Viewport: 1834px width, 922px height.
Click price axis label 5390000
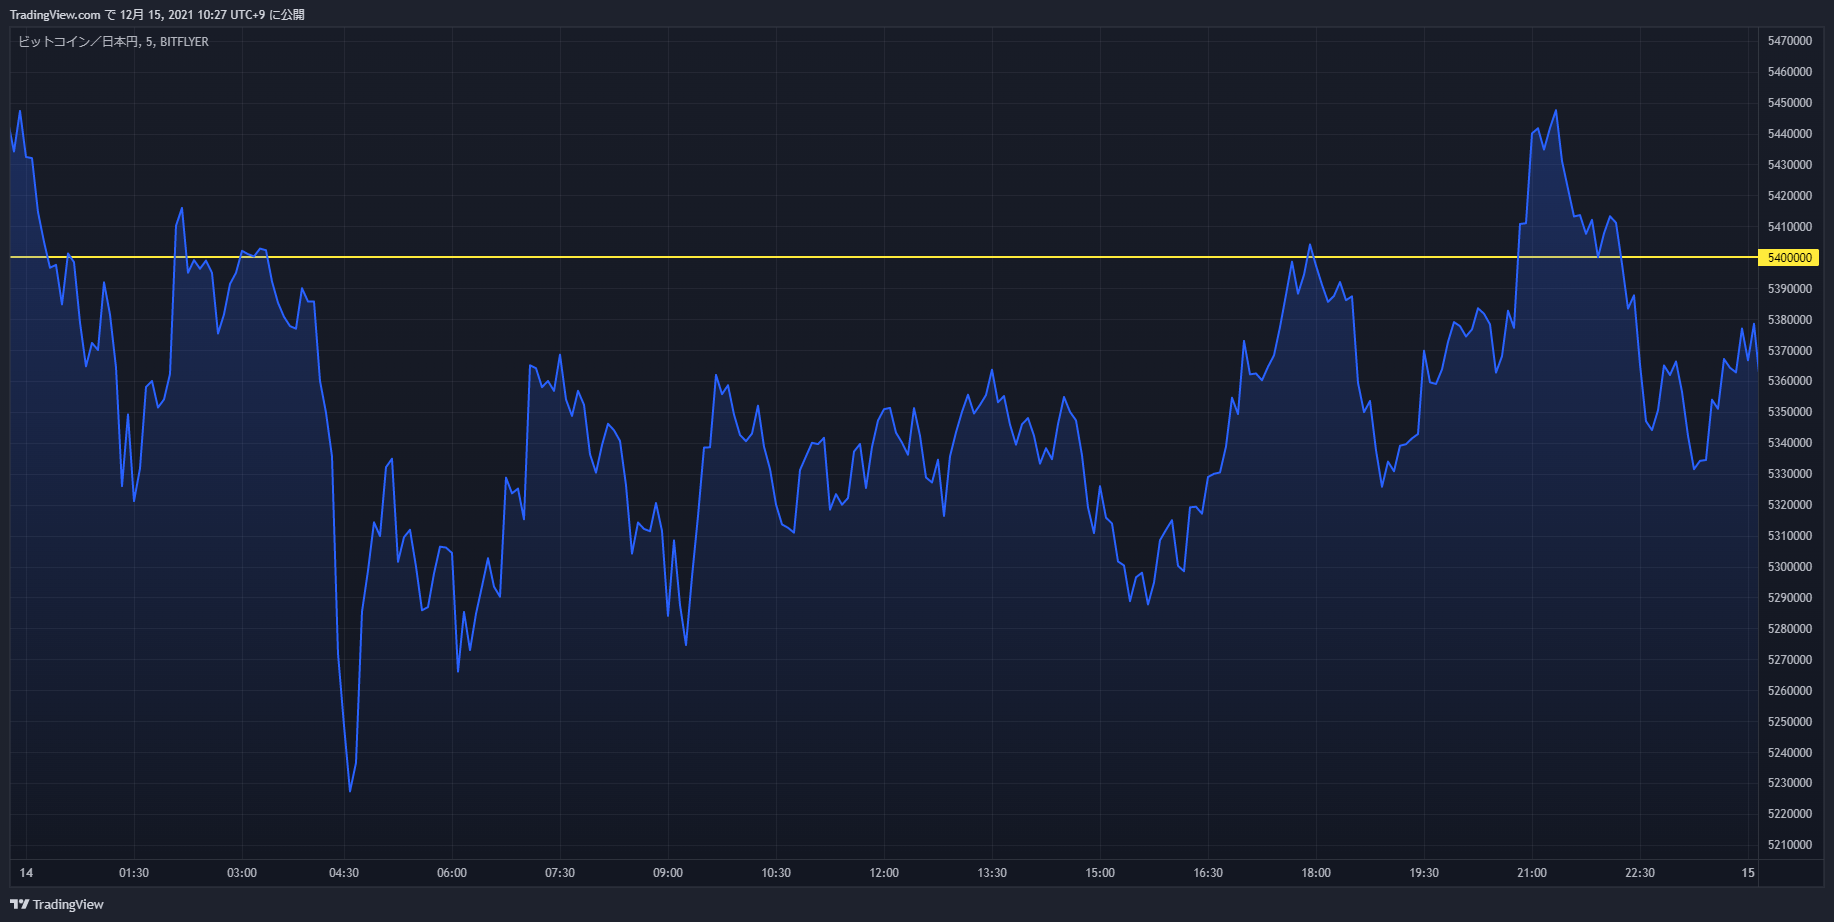click(1790, 289)
